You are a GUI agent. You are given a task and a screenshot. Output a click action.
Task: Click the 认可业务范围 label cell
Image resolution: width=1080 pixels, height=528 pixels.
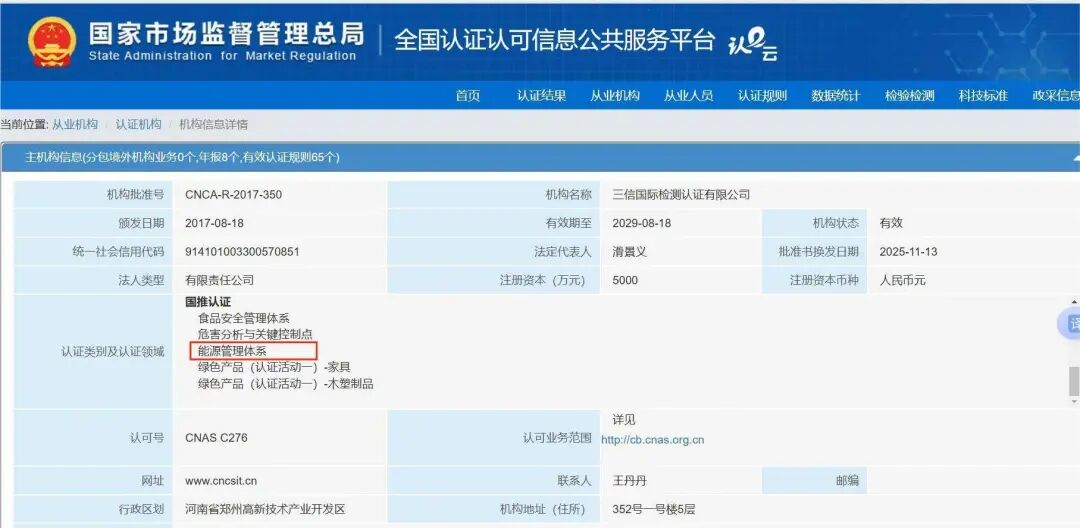coord(493,437)
